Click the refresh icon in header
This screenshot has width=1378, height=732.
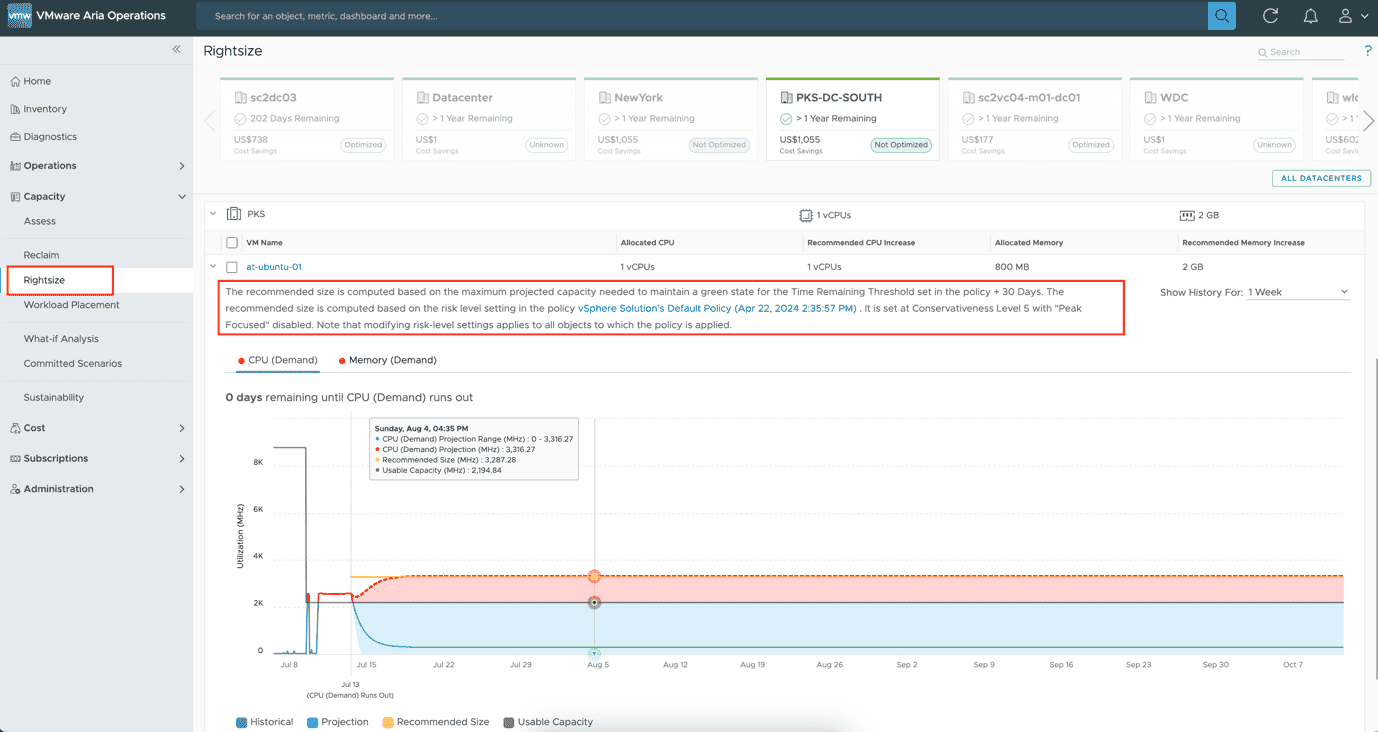coord(1270,16)
